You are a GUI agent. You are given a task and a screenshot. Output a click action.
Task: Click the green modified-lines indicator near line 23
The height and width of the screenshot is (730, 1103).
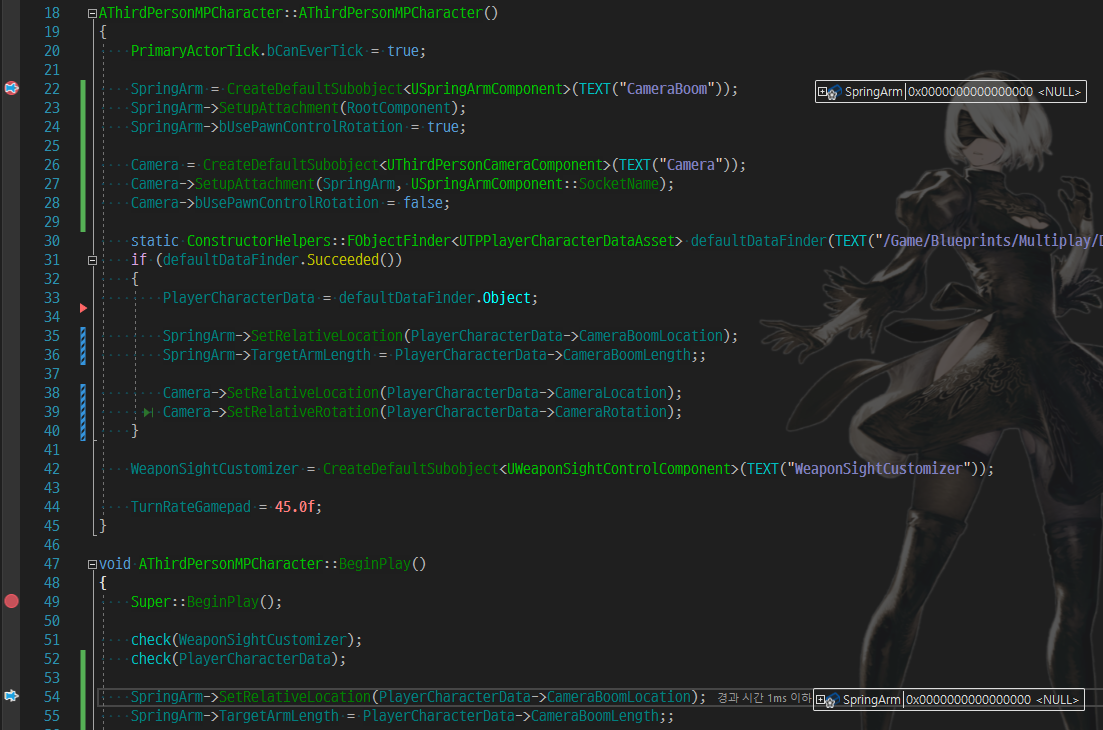(x=83, y=107)
